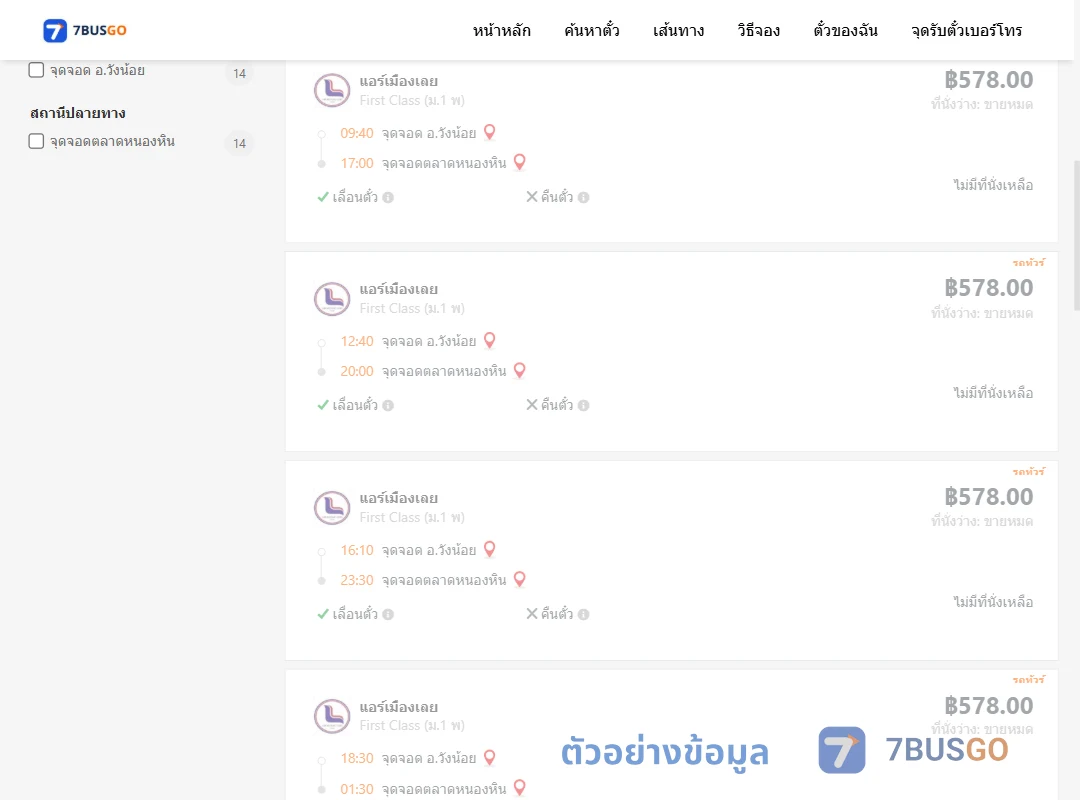Click the 20:00 arrival time
Viewport: 1080px width, 800px height.
point(357,371)
